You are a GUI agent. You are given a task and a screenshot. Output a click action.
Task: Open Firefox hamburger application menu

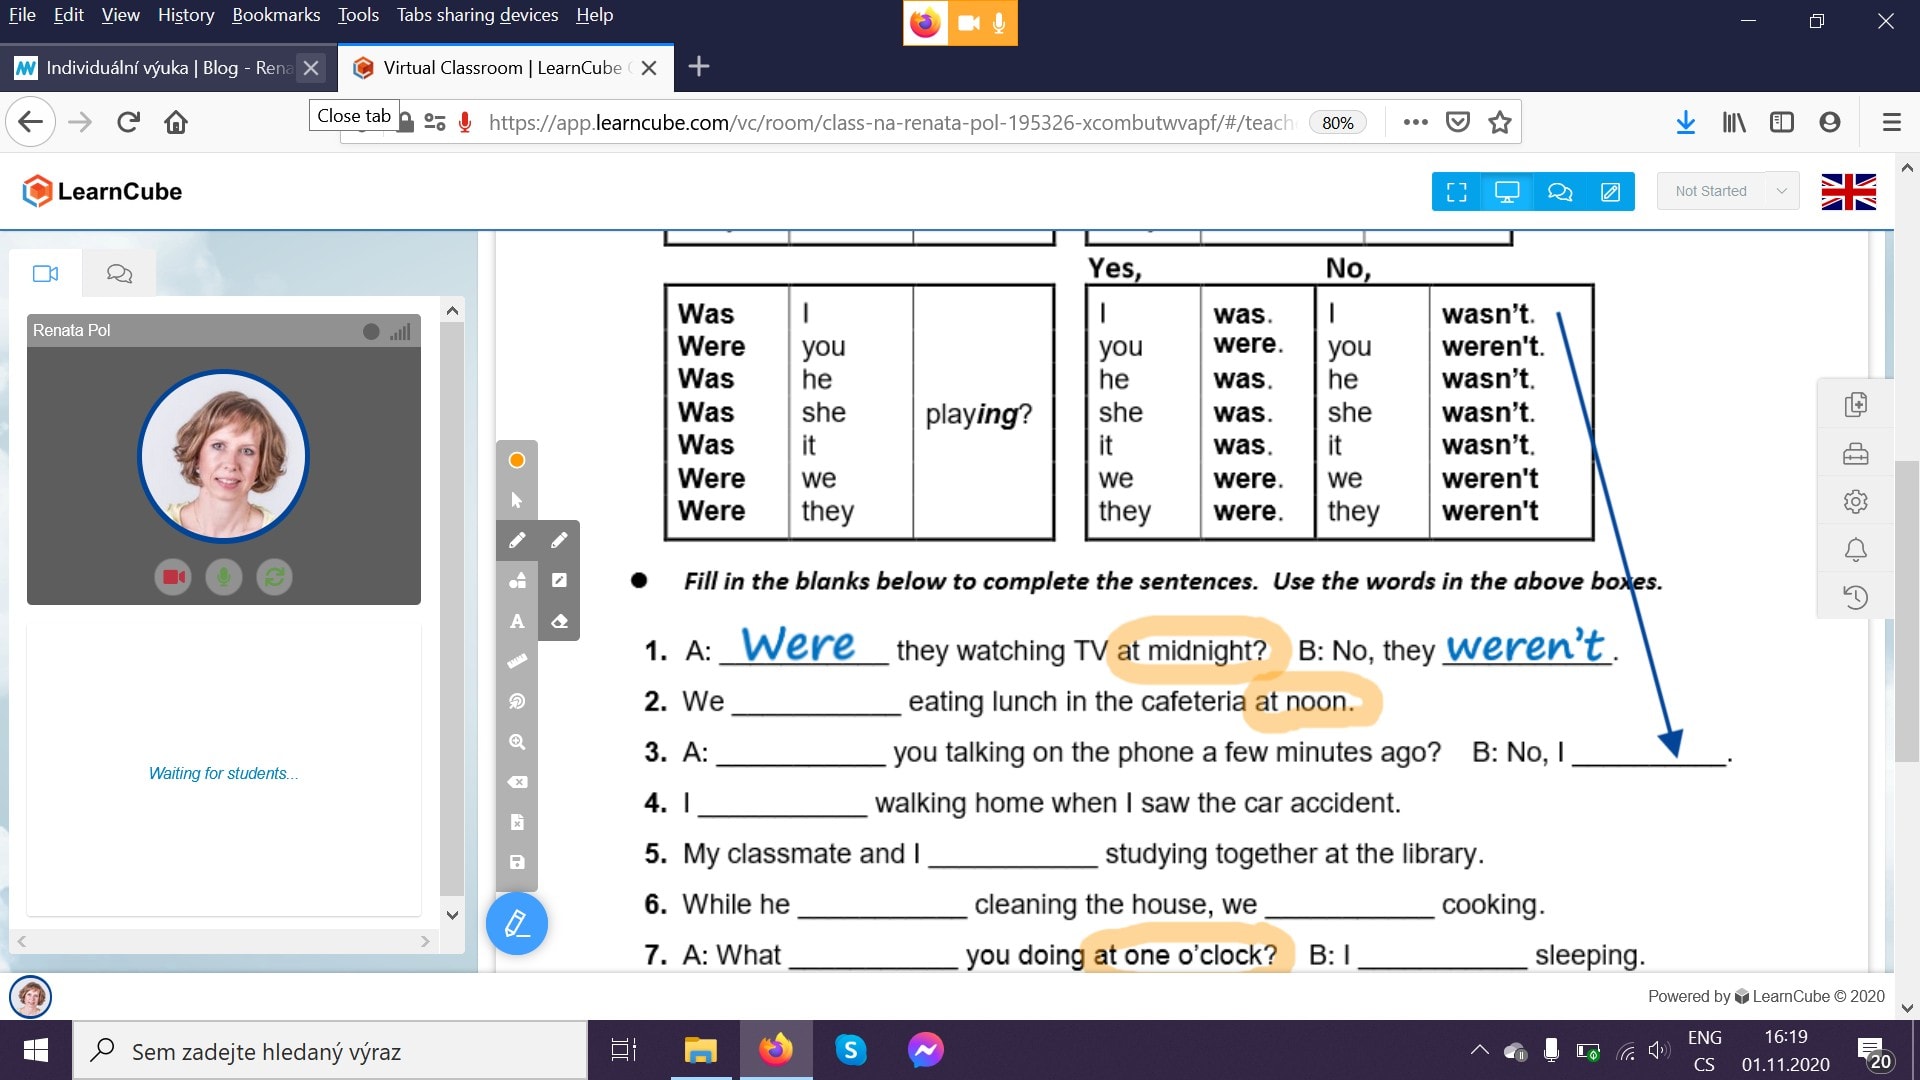tap(1891, 122)
